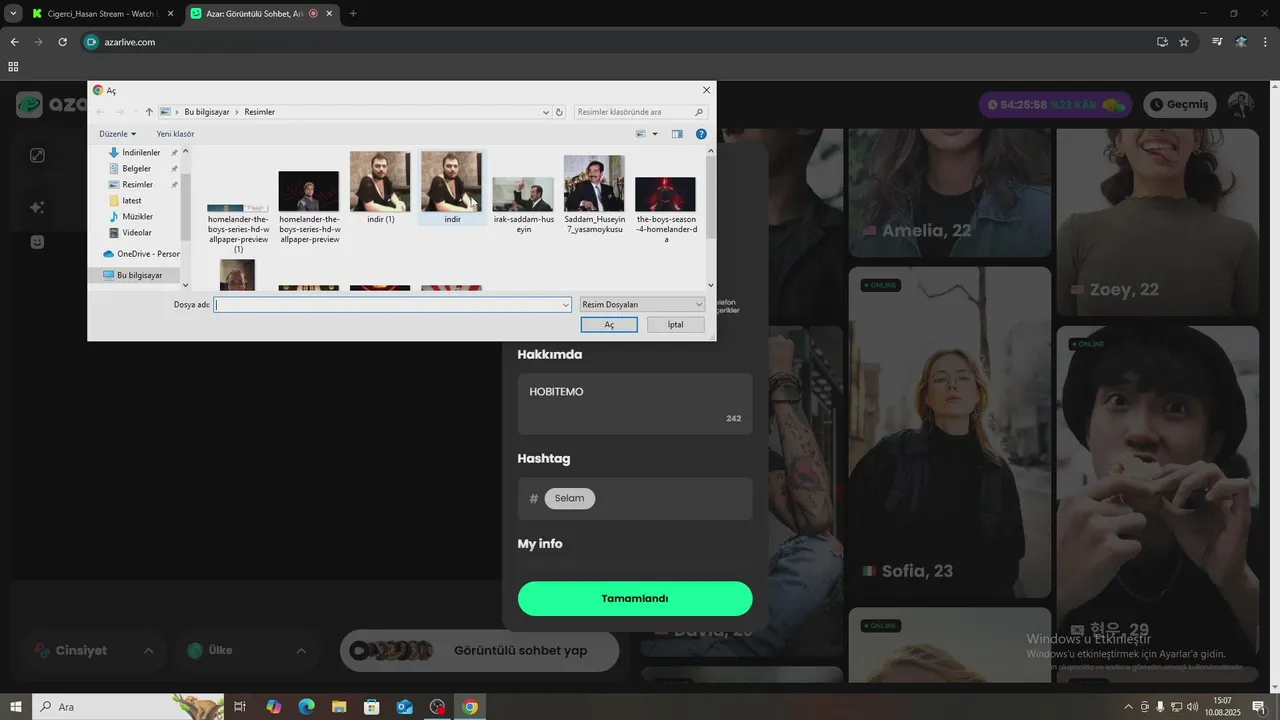Click Bu bilgisayar in the address breadcrumb
Viewport: 1280px width, 720px height.
[x=206, y=112]
